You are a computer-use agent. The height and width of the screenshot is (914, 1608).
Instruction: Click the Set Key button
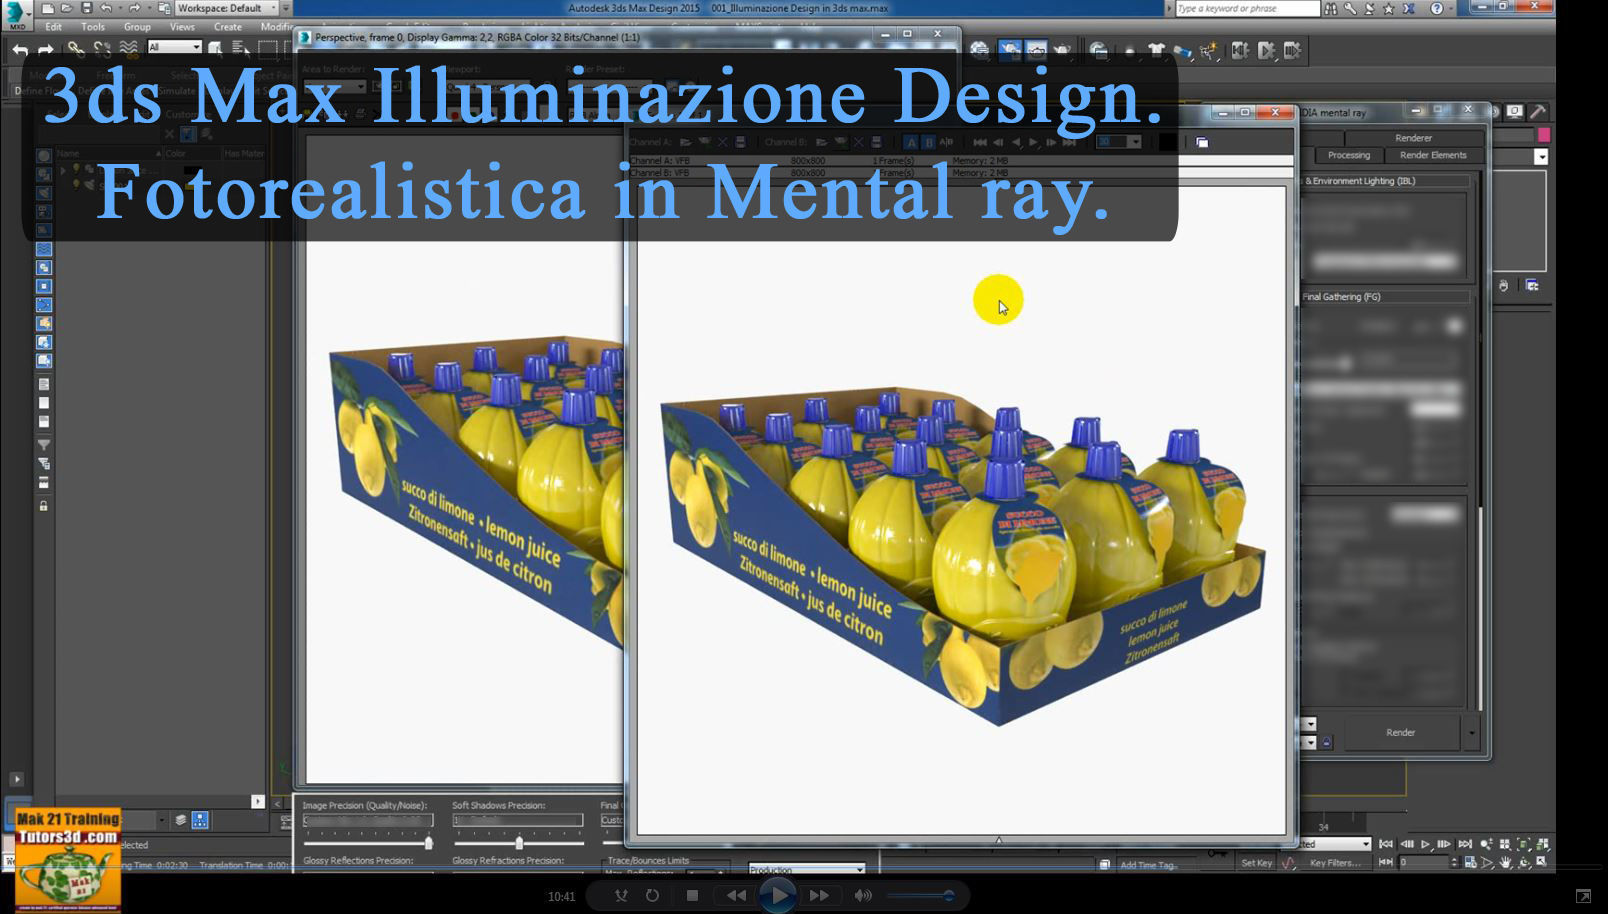pyautogui.click(x=1256, y=863)
